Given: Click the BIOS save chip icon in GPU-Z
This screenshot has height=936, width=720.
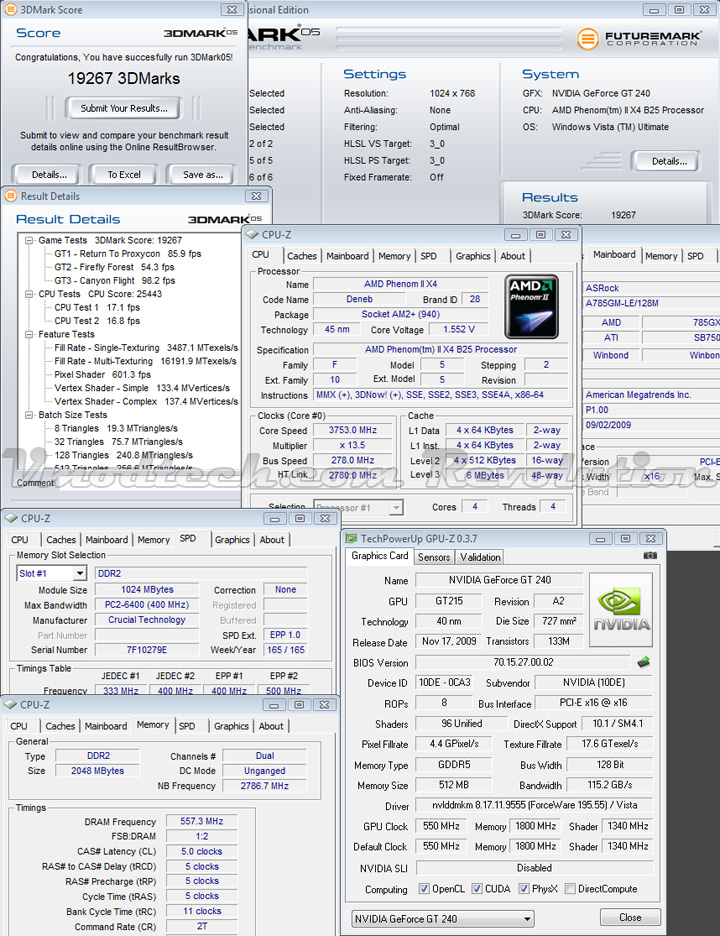Looking at the screenshot, I should [x=644, y=662].
